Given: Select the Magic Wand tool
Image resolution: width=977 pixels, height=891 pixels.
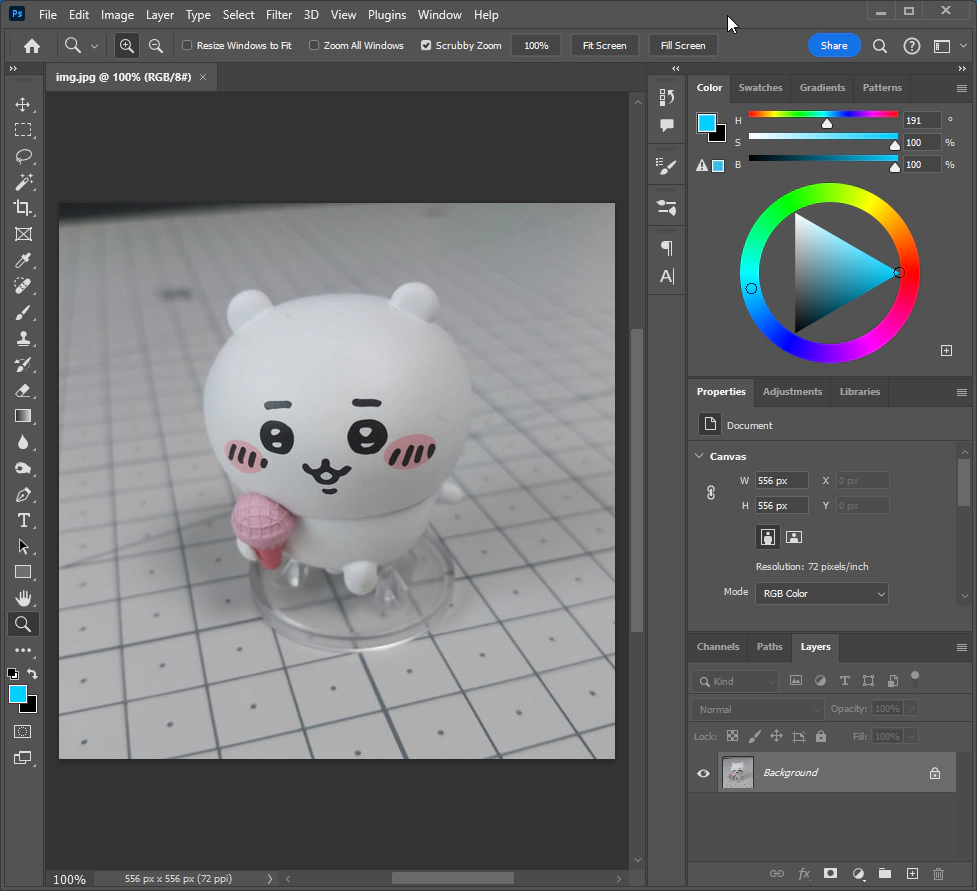Looking at the screenshot, I should 23,182.
